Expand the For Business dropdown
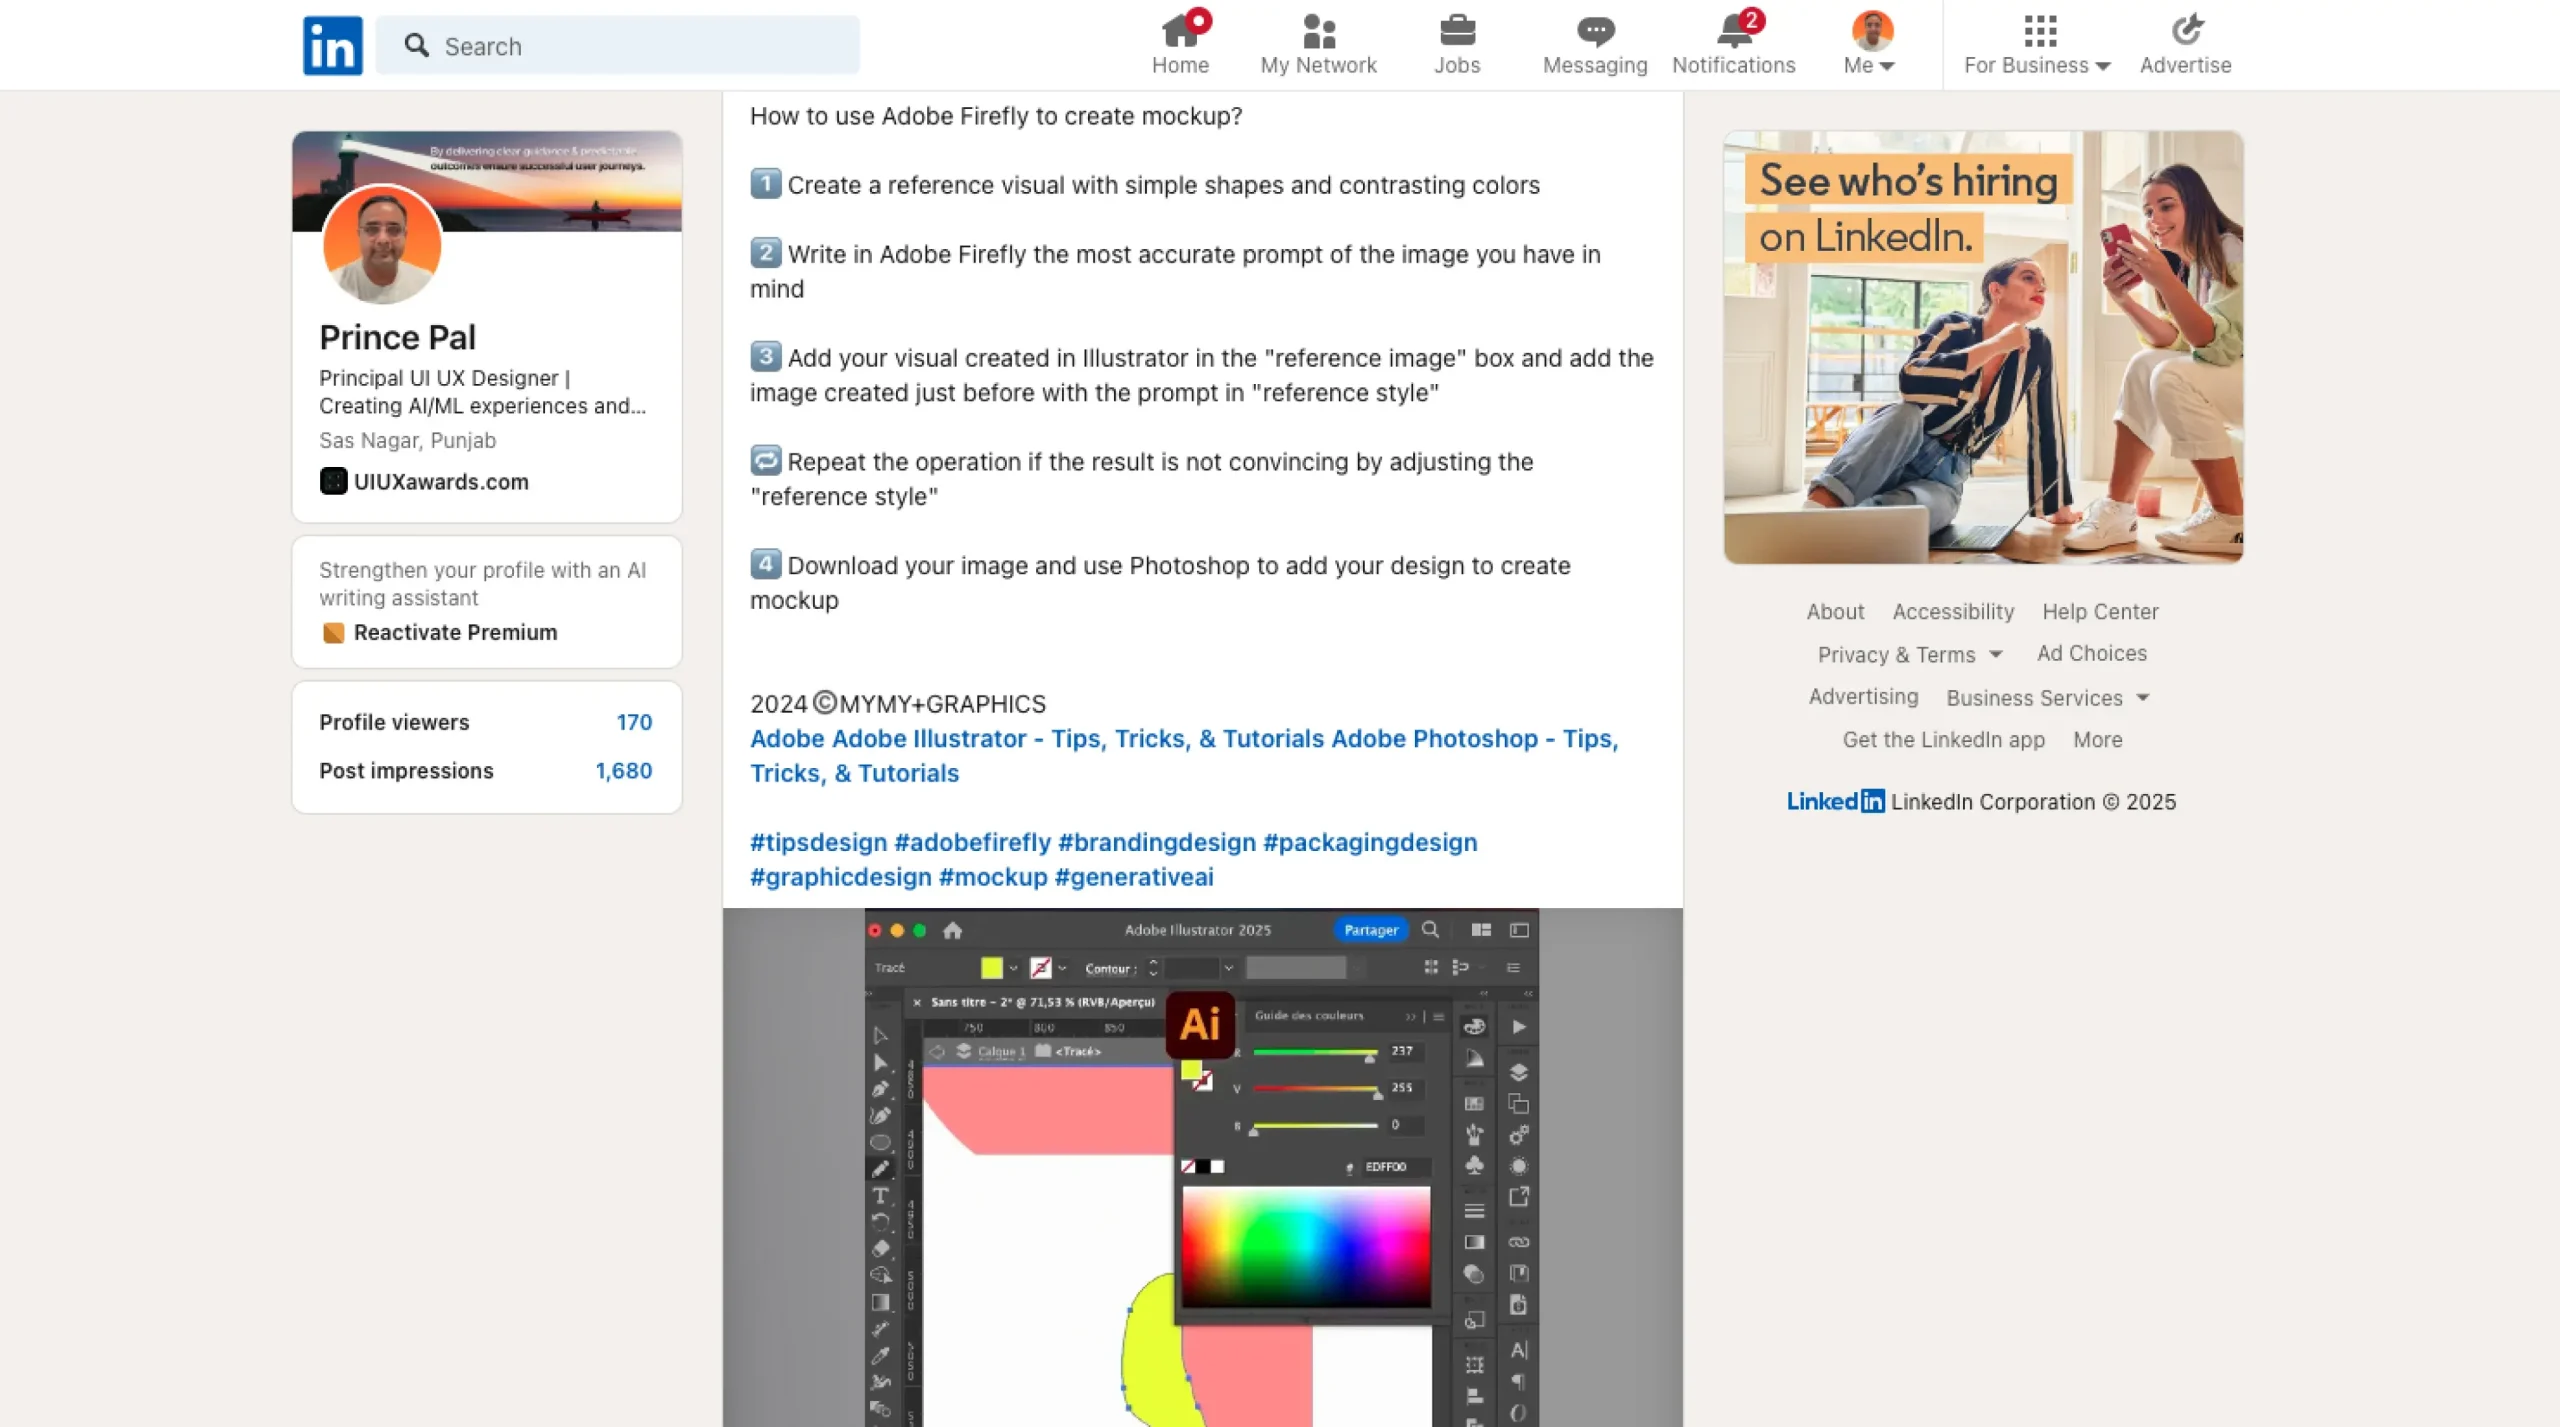The width and height of the screenshot is (2560, 1427). click(2037, 45)
